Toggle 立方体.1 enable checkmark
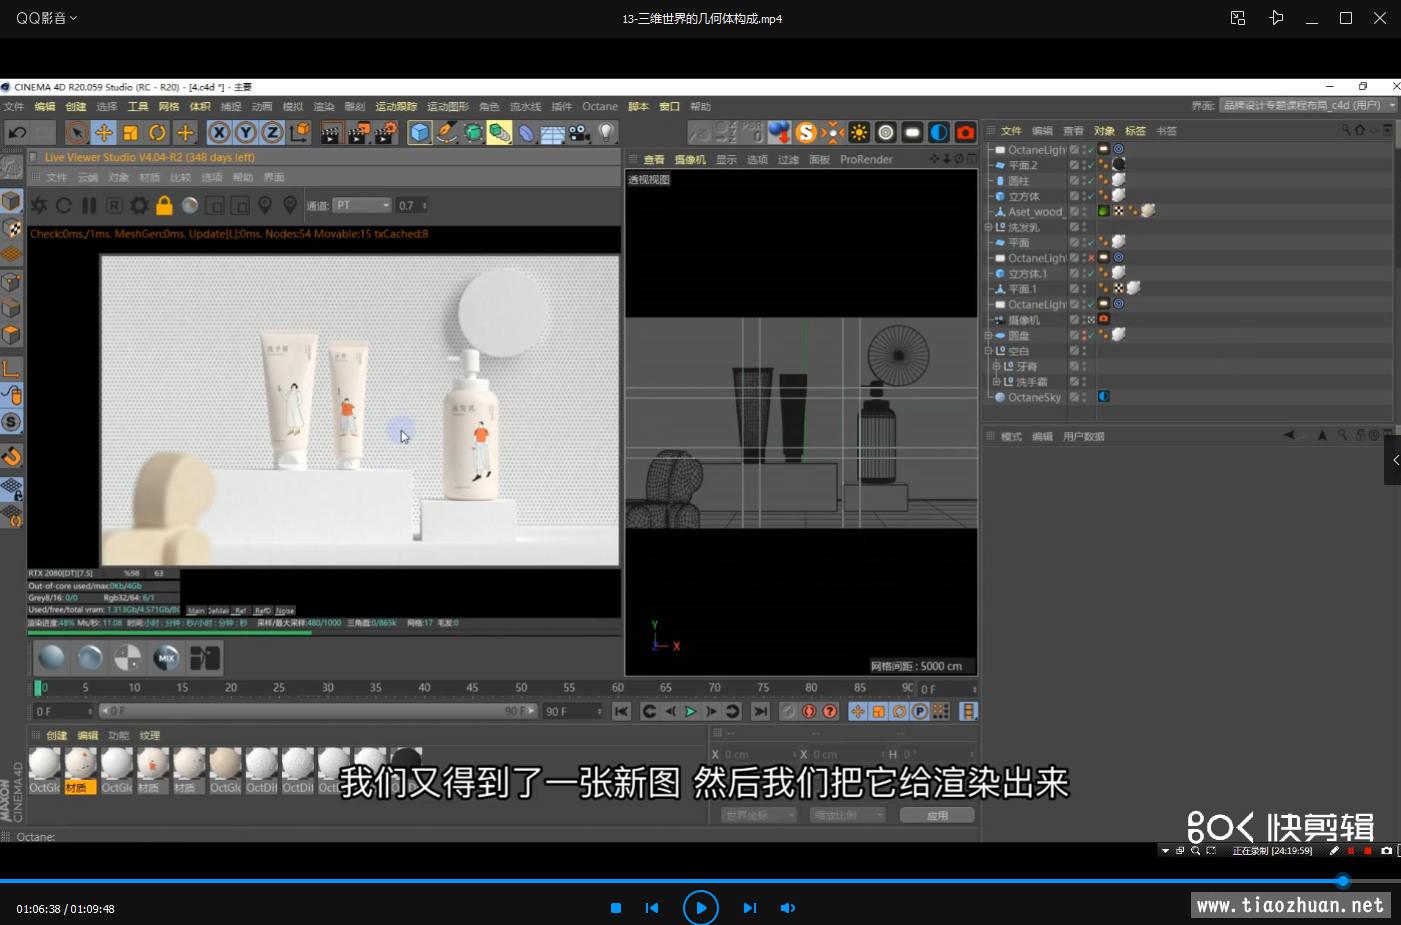 [1090, 273]
